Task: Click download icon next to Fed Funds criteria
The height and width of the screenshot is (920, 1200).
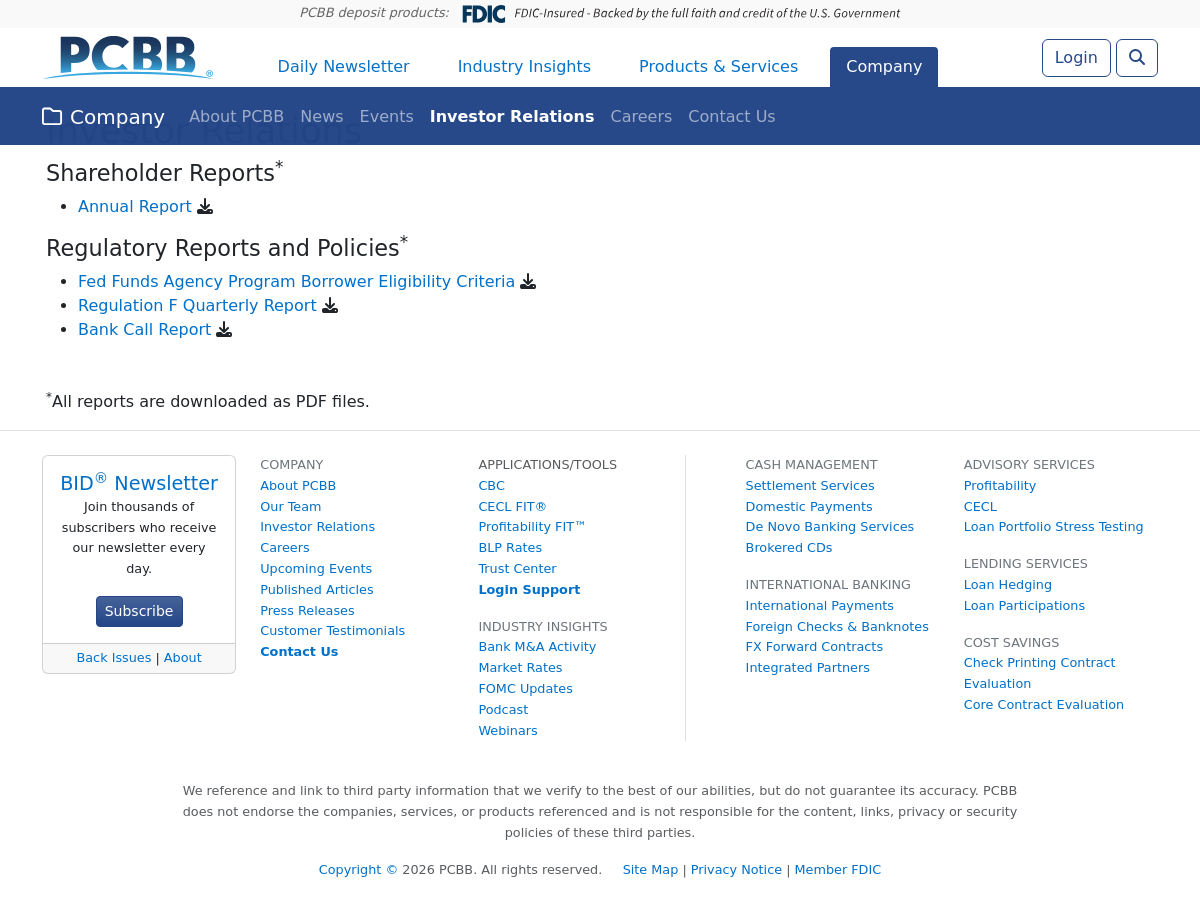Action: (x=528, y=282)
